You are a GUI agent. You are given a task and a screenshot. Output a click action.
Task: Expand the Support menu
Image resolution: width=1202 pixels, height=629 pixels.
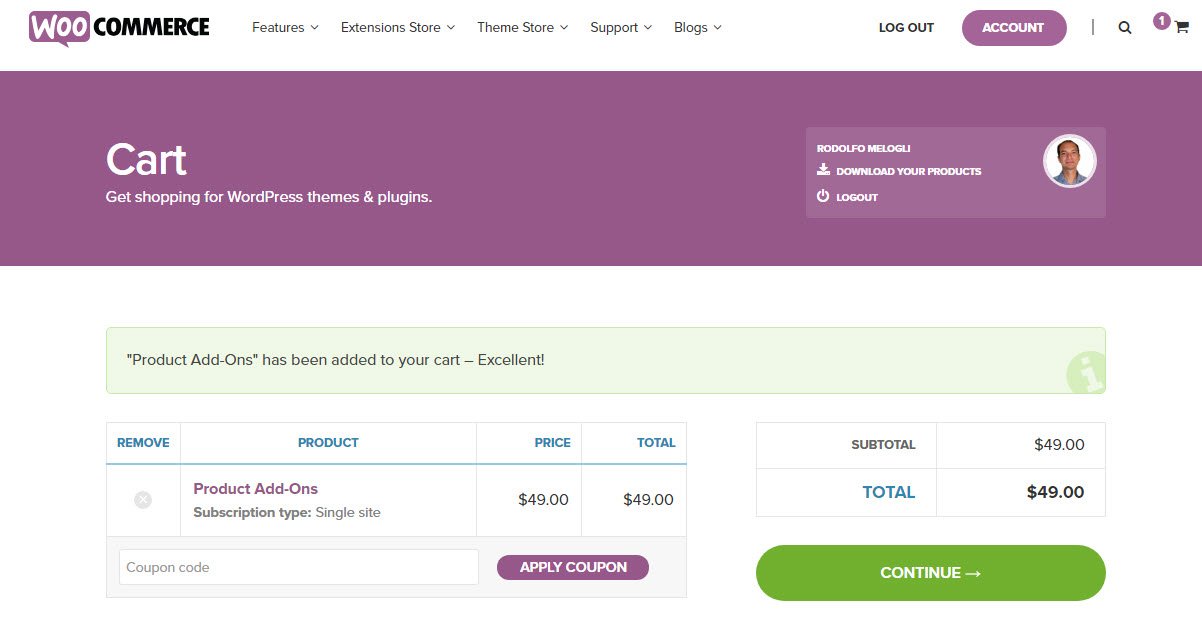(x=621, y=28)
